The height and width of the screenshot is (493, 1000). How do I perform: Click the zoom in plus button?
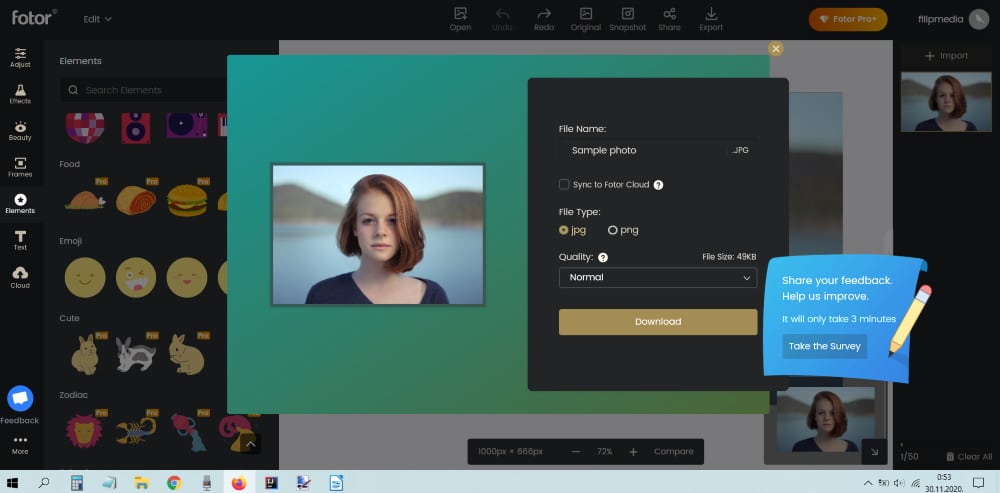(x=633, y=452)
